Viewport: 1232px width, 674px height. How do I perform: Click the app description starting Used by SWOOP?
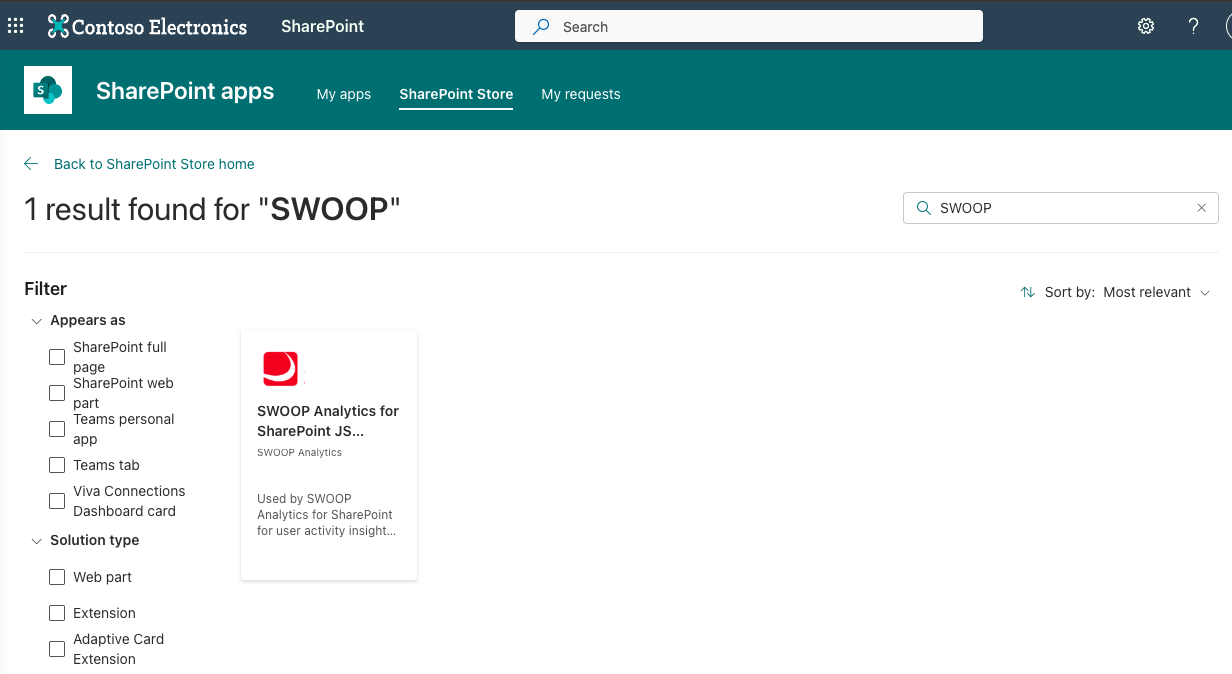click(327, 515)
